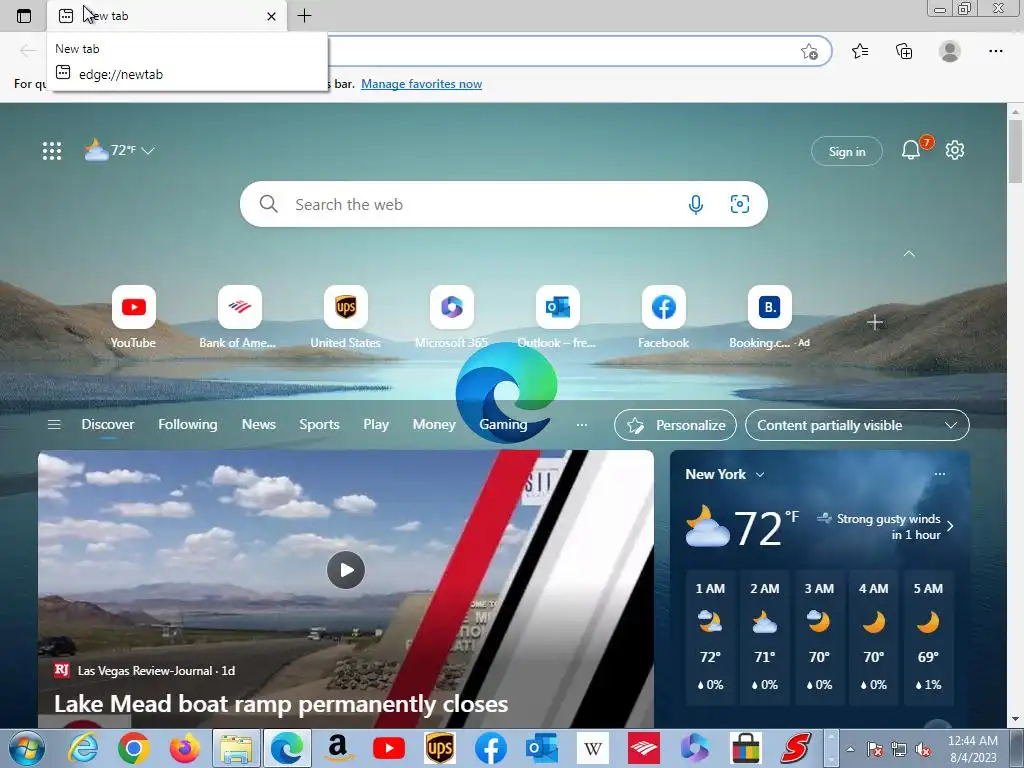Switch to the Play tab

376,424
